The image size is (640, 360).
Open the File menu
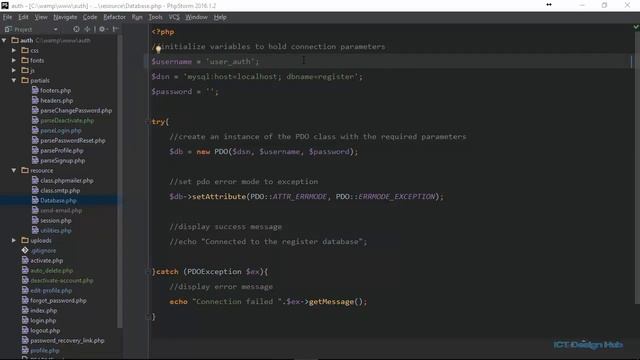[7, 17]
